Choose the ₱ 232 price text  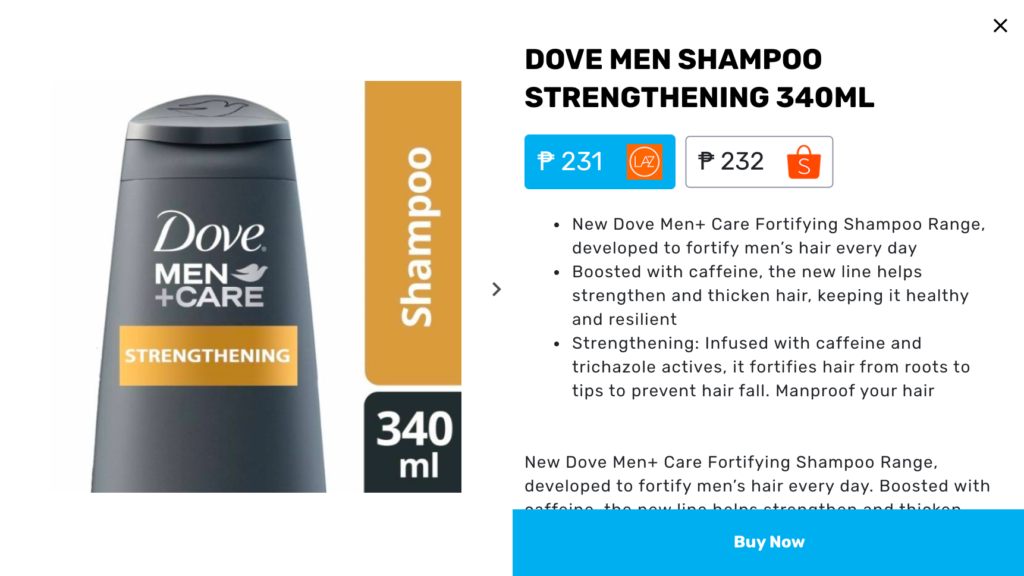click(x=731, y=161)
